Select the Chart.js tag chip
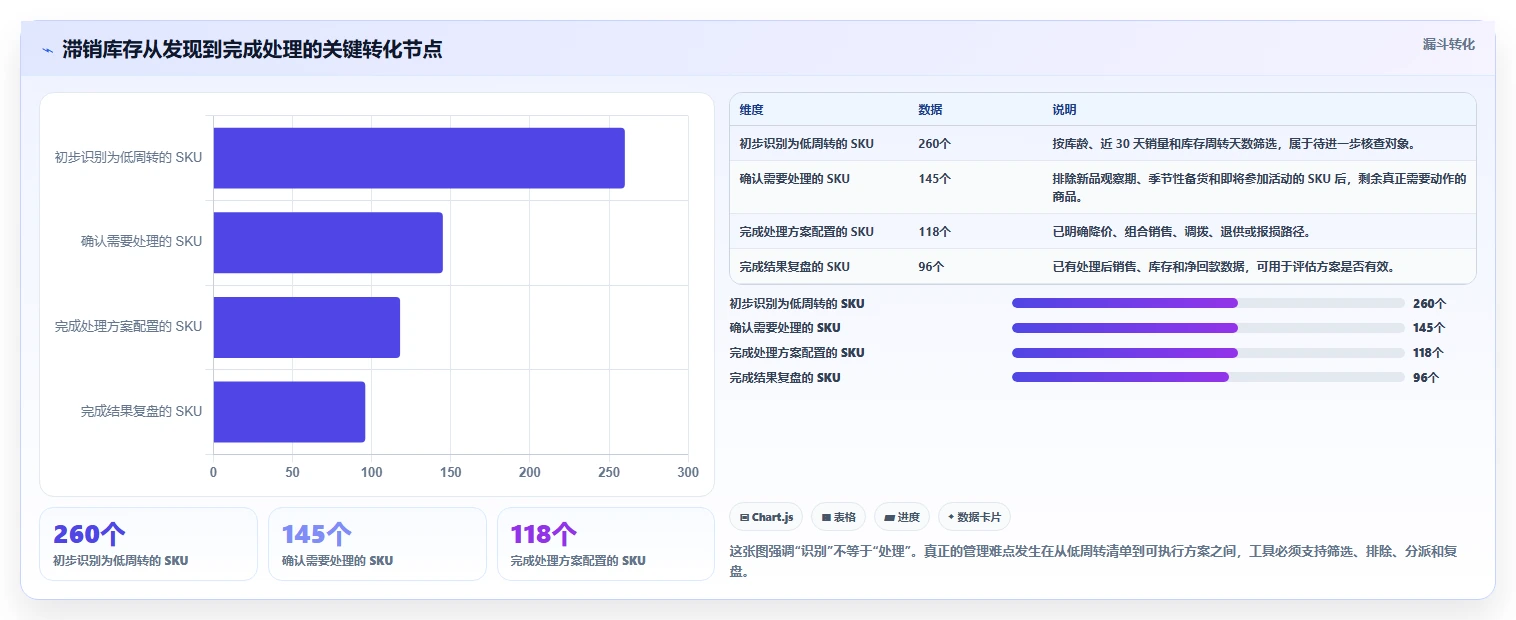 point(766,517)
